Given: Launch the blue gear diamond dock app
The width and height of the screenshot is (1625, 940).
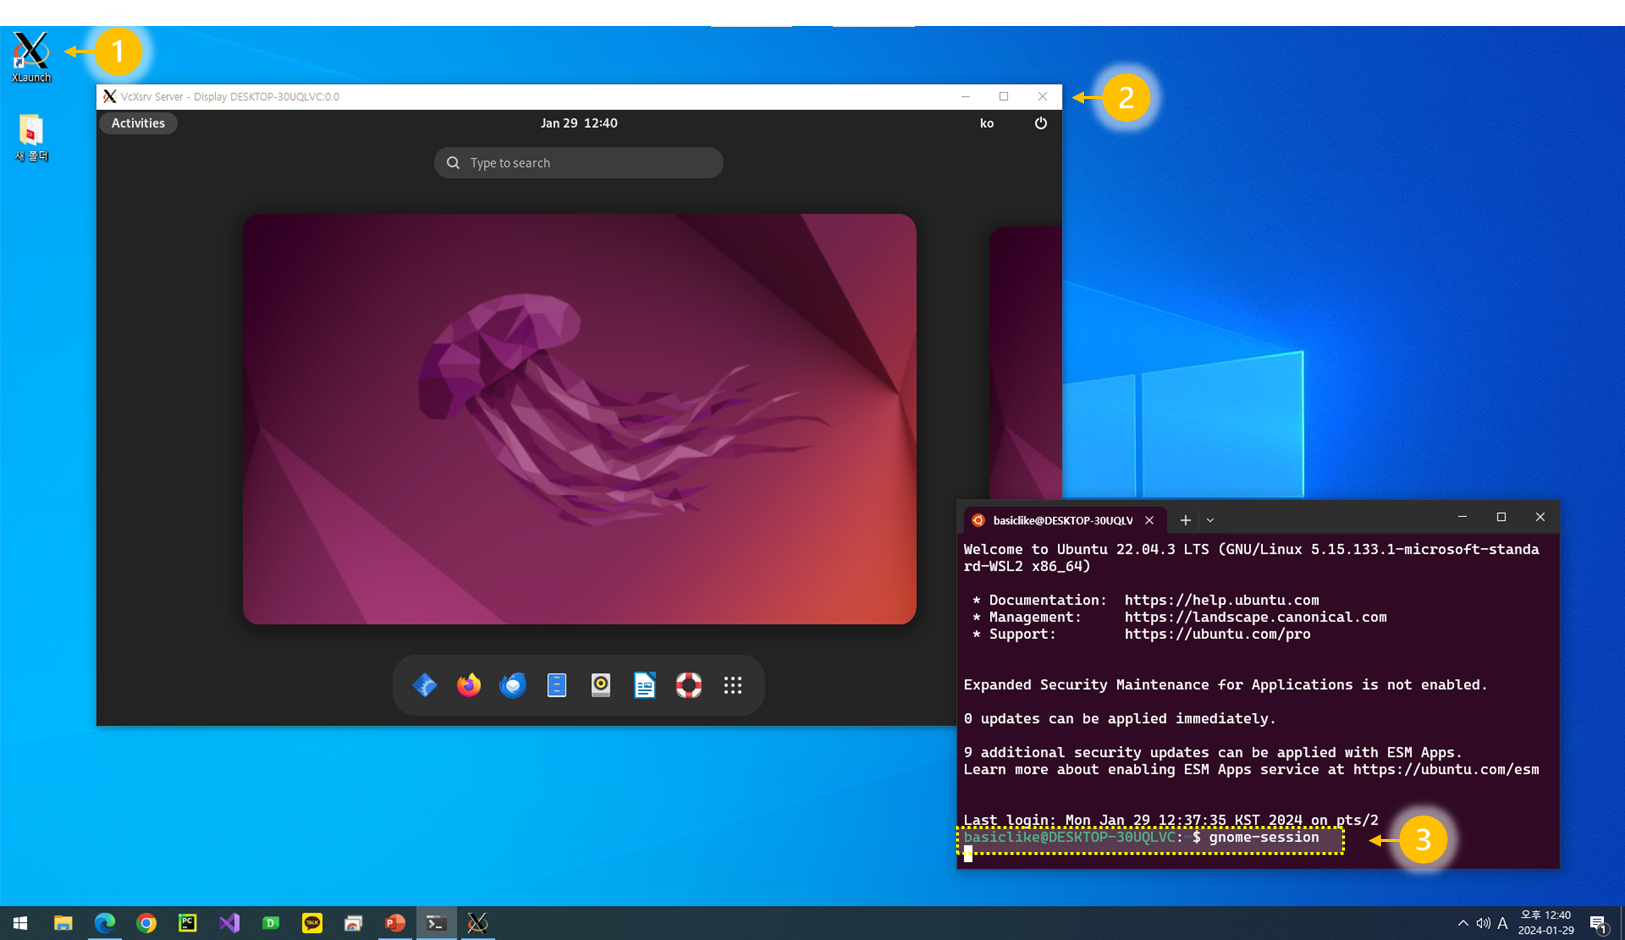Looking at the screenshot, I should point(425,685).
